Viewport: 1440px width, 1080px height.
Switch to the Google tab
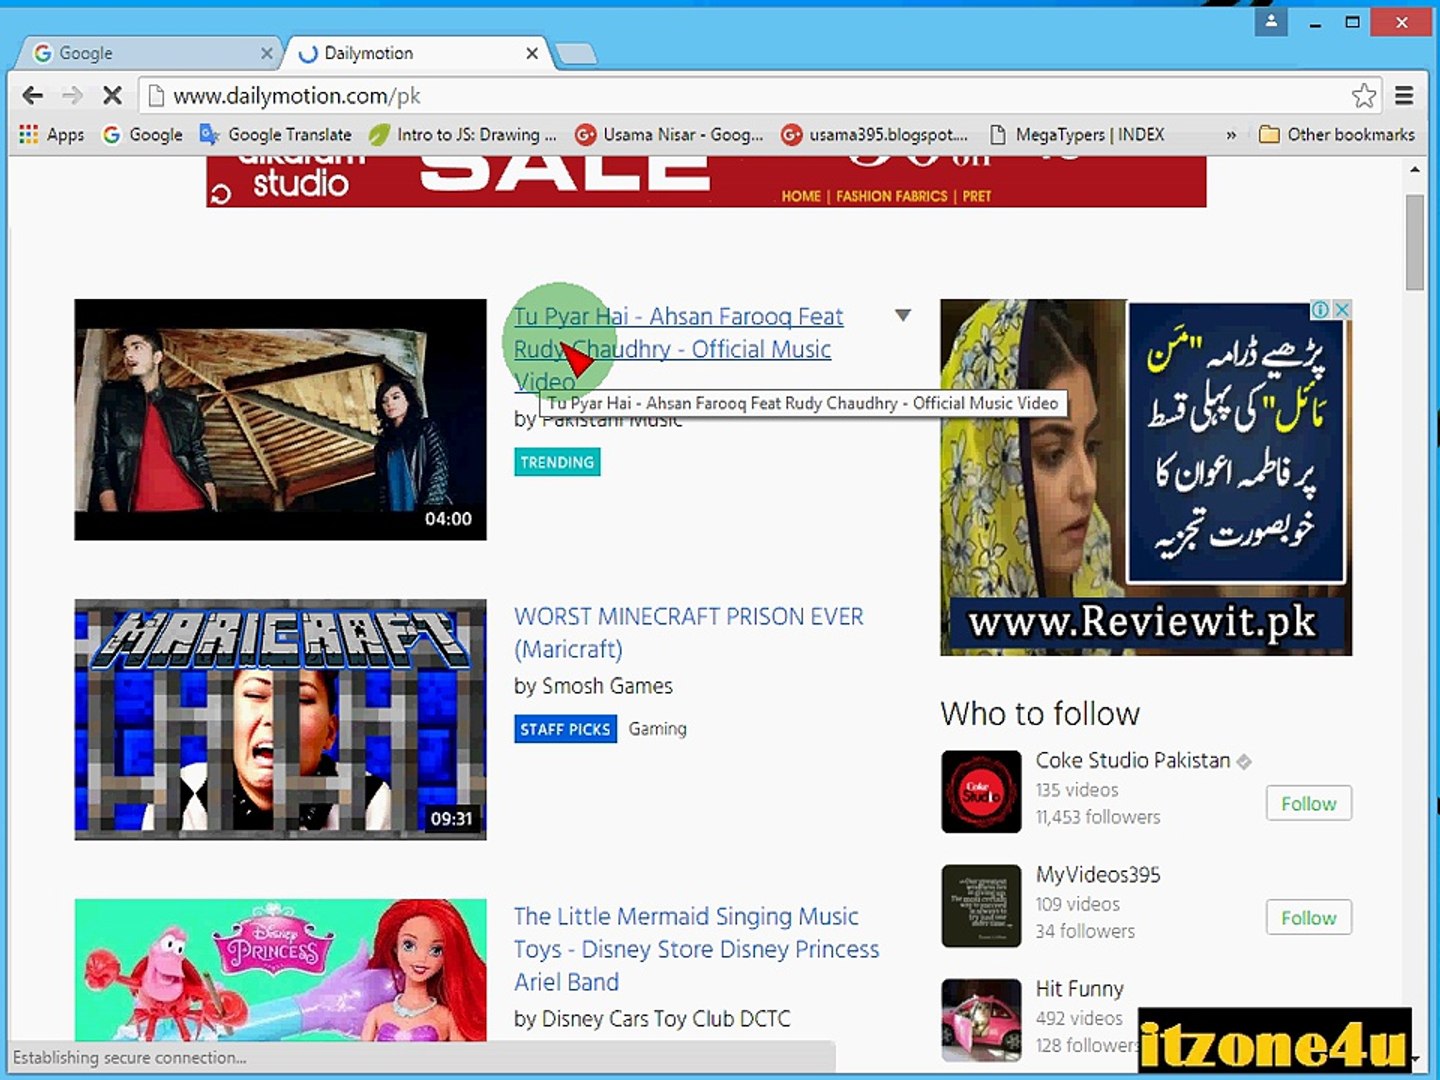(x=150, y=53)
